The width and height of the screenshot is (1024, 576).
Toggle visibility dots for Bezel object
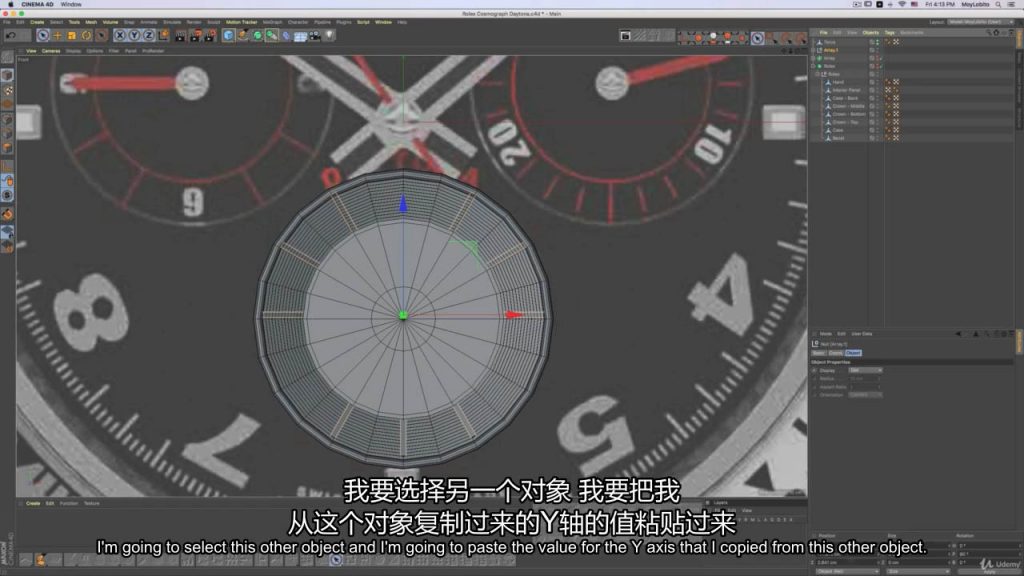[878, 138]
